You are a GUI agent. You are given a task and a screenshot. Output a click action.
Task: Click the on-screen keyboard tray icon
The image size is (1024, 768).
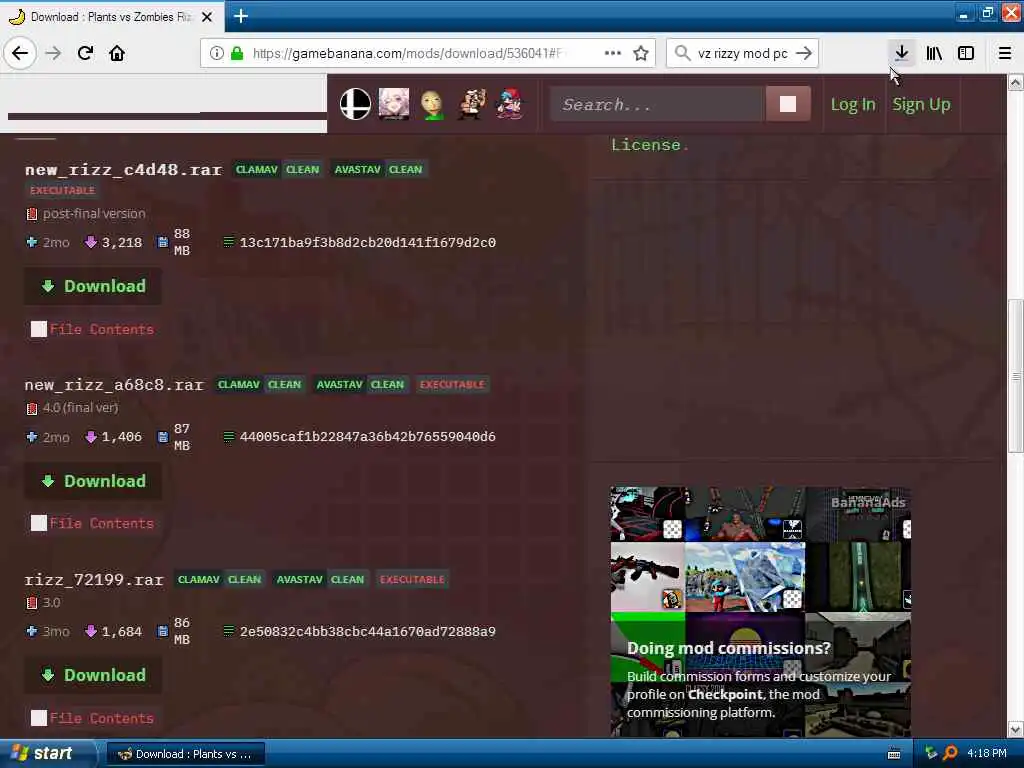pos(894,754)
